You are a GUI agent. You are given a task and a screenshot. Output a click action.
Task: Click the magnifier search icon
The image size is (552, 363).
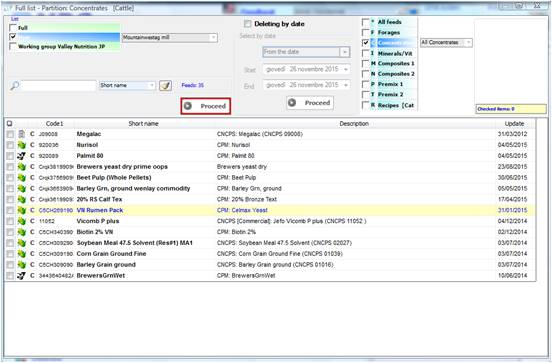tap(14, 86)
